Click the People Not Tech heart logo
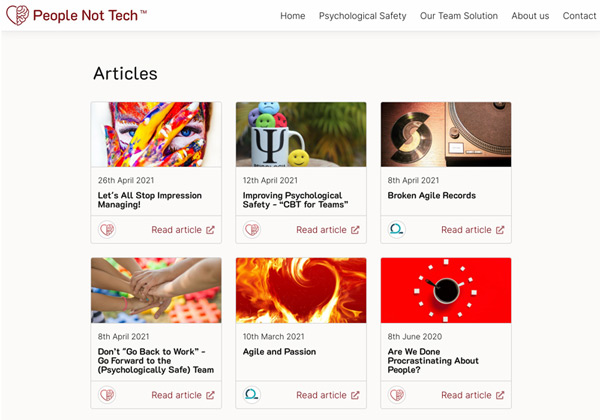 pos(17,16)
